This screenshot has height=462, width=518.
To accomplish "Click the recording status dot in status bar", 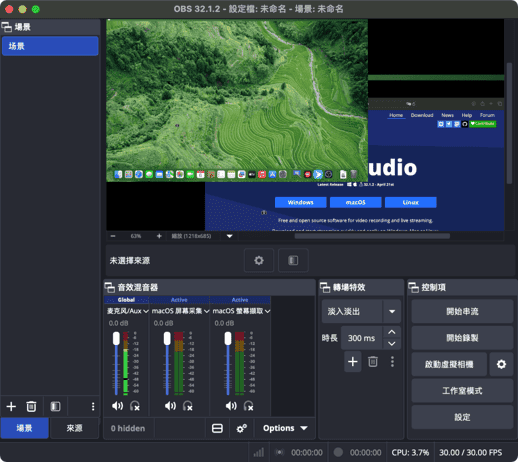I will click(338, 452).
